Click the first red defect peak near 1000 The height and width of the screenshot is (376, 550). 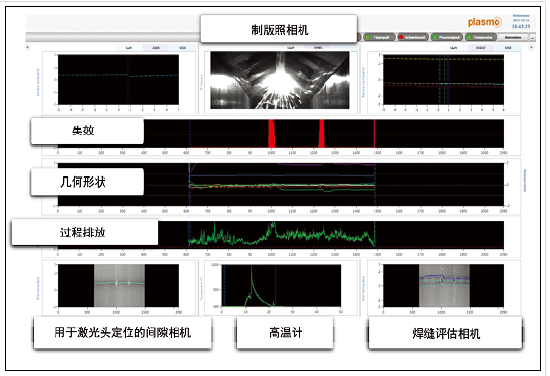(271, 134)
